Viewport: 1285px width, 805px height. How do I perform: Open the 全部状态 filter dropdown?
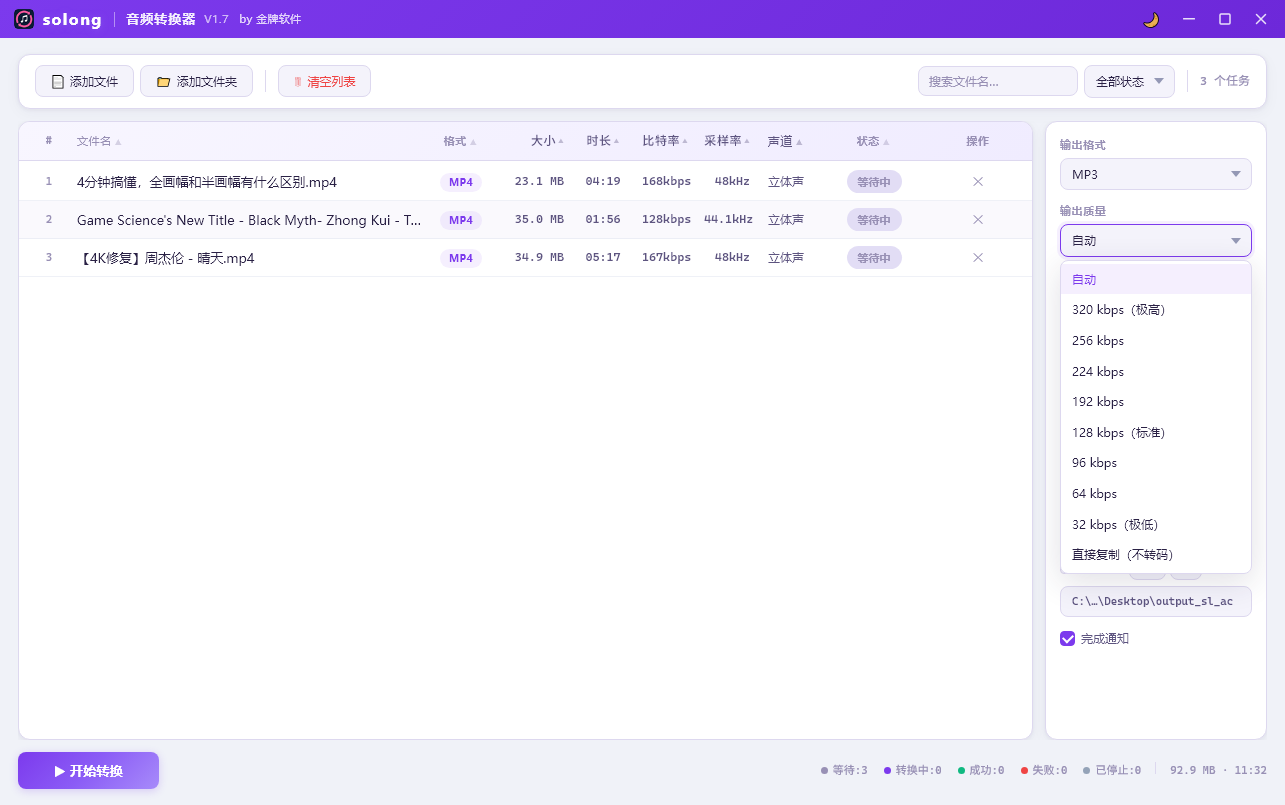tap(1129, 82)
